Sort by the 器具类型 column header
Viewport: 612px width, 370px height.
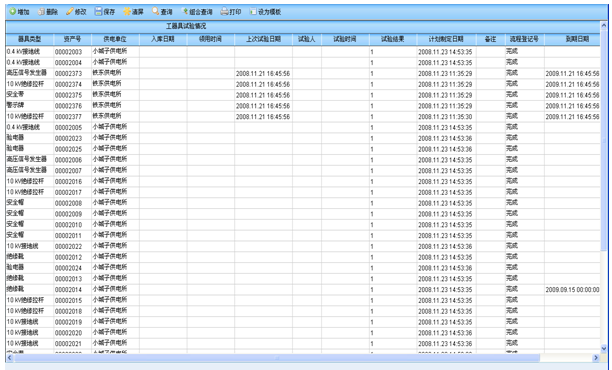(x=30, y=39)
